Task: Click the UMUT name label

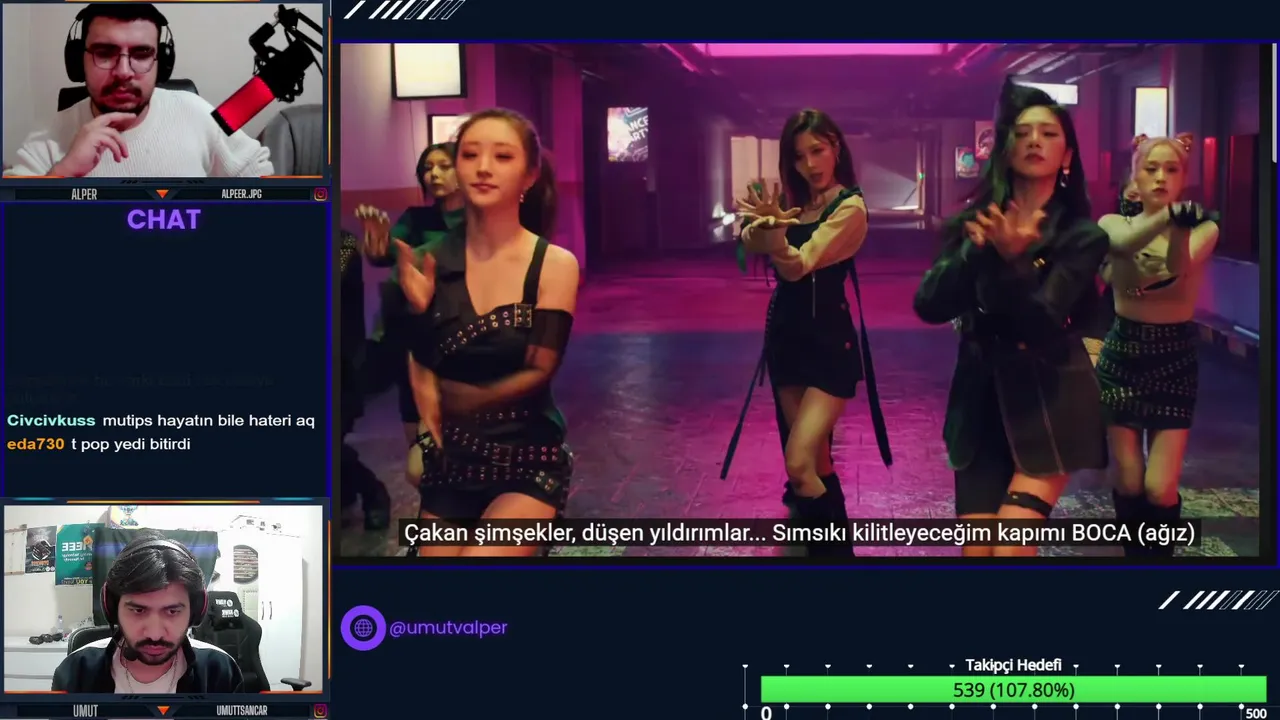Action: coord(85,711)
